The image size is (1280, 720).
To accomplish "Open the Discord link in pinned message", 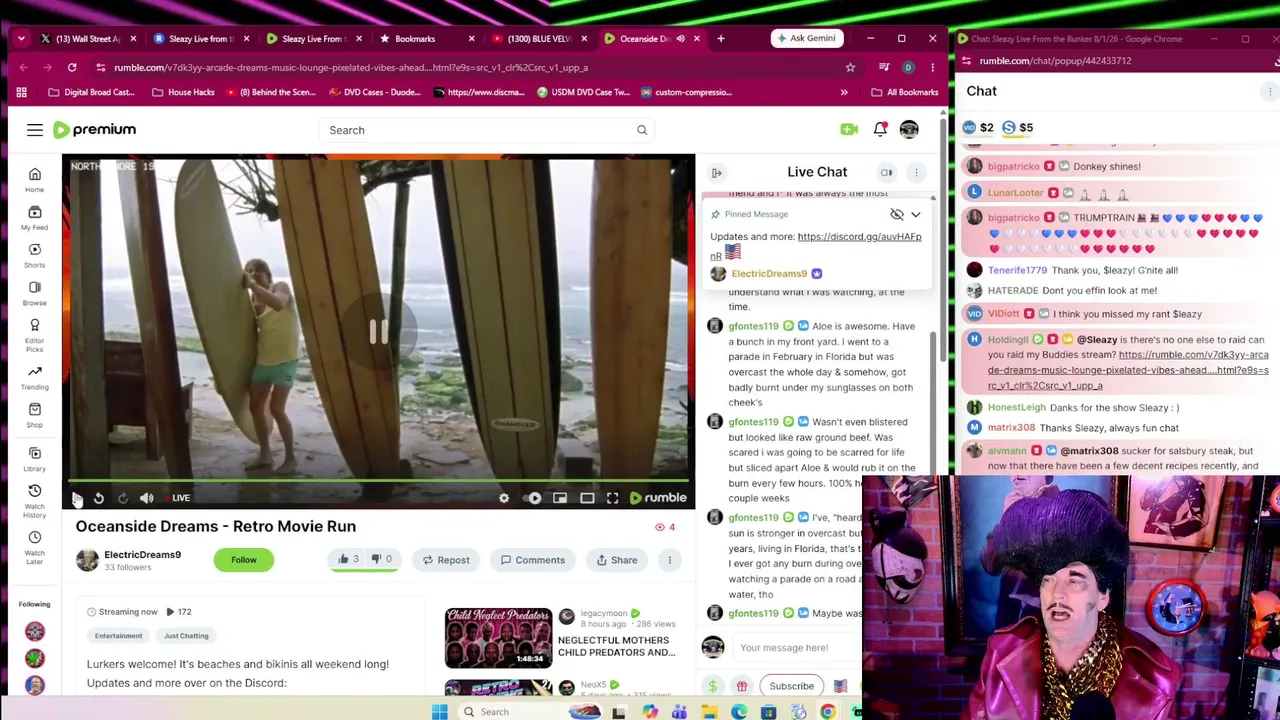I will pos(858,237).
